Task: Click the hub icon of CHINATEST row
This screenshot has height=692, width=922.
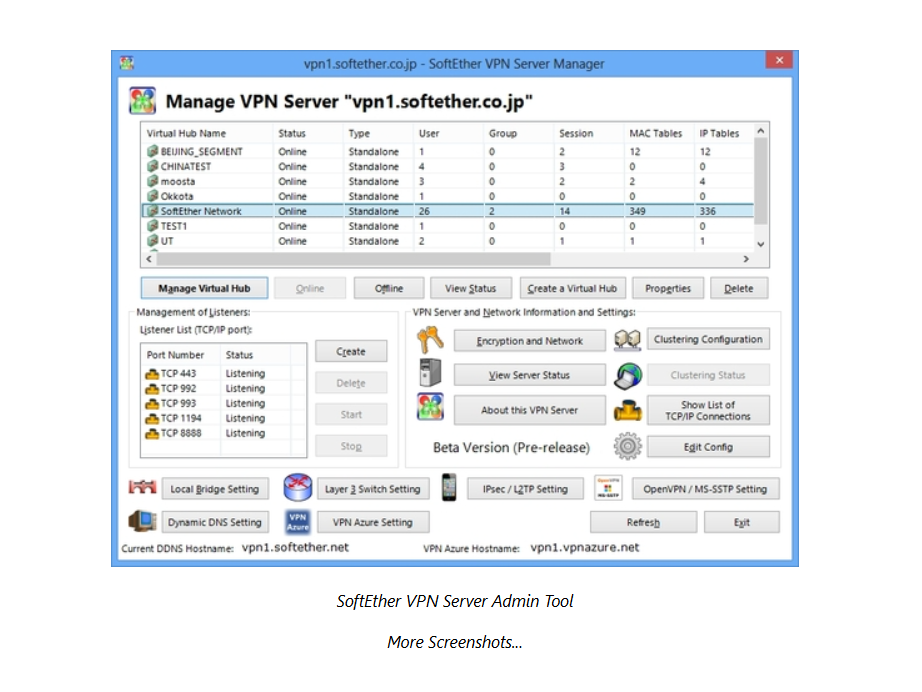Action: pos(152,166)
